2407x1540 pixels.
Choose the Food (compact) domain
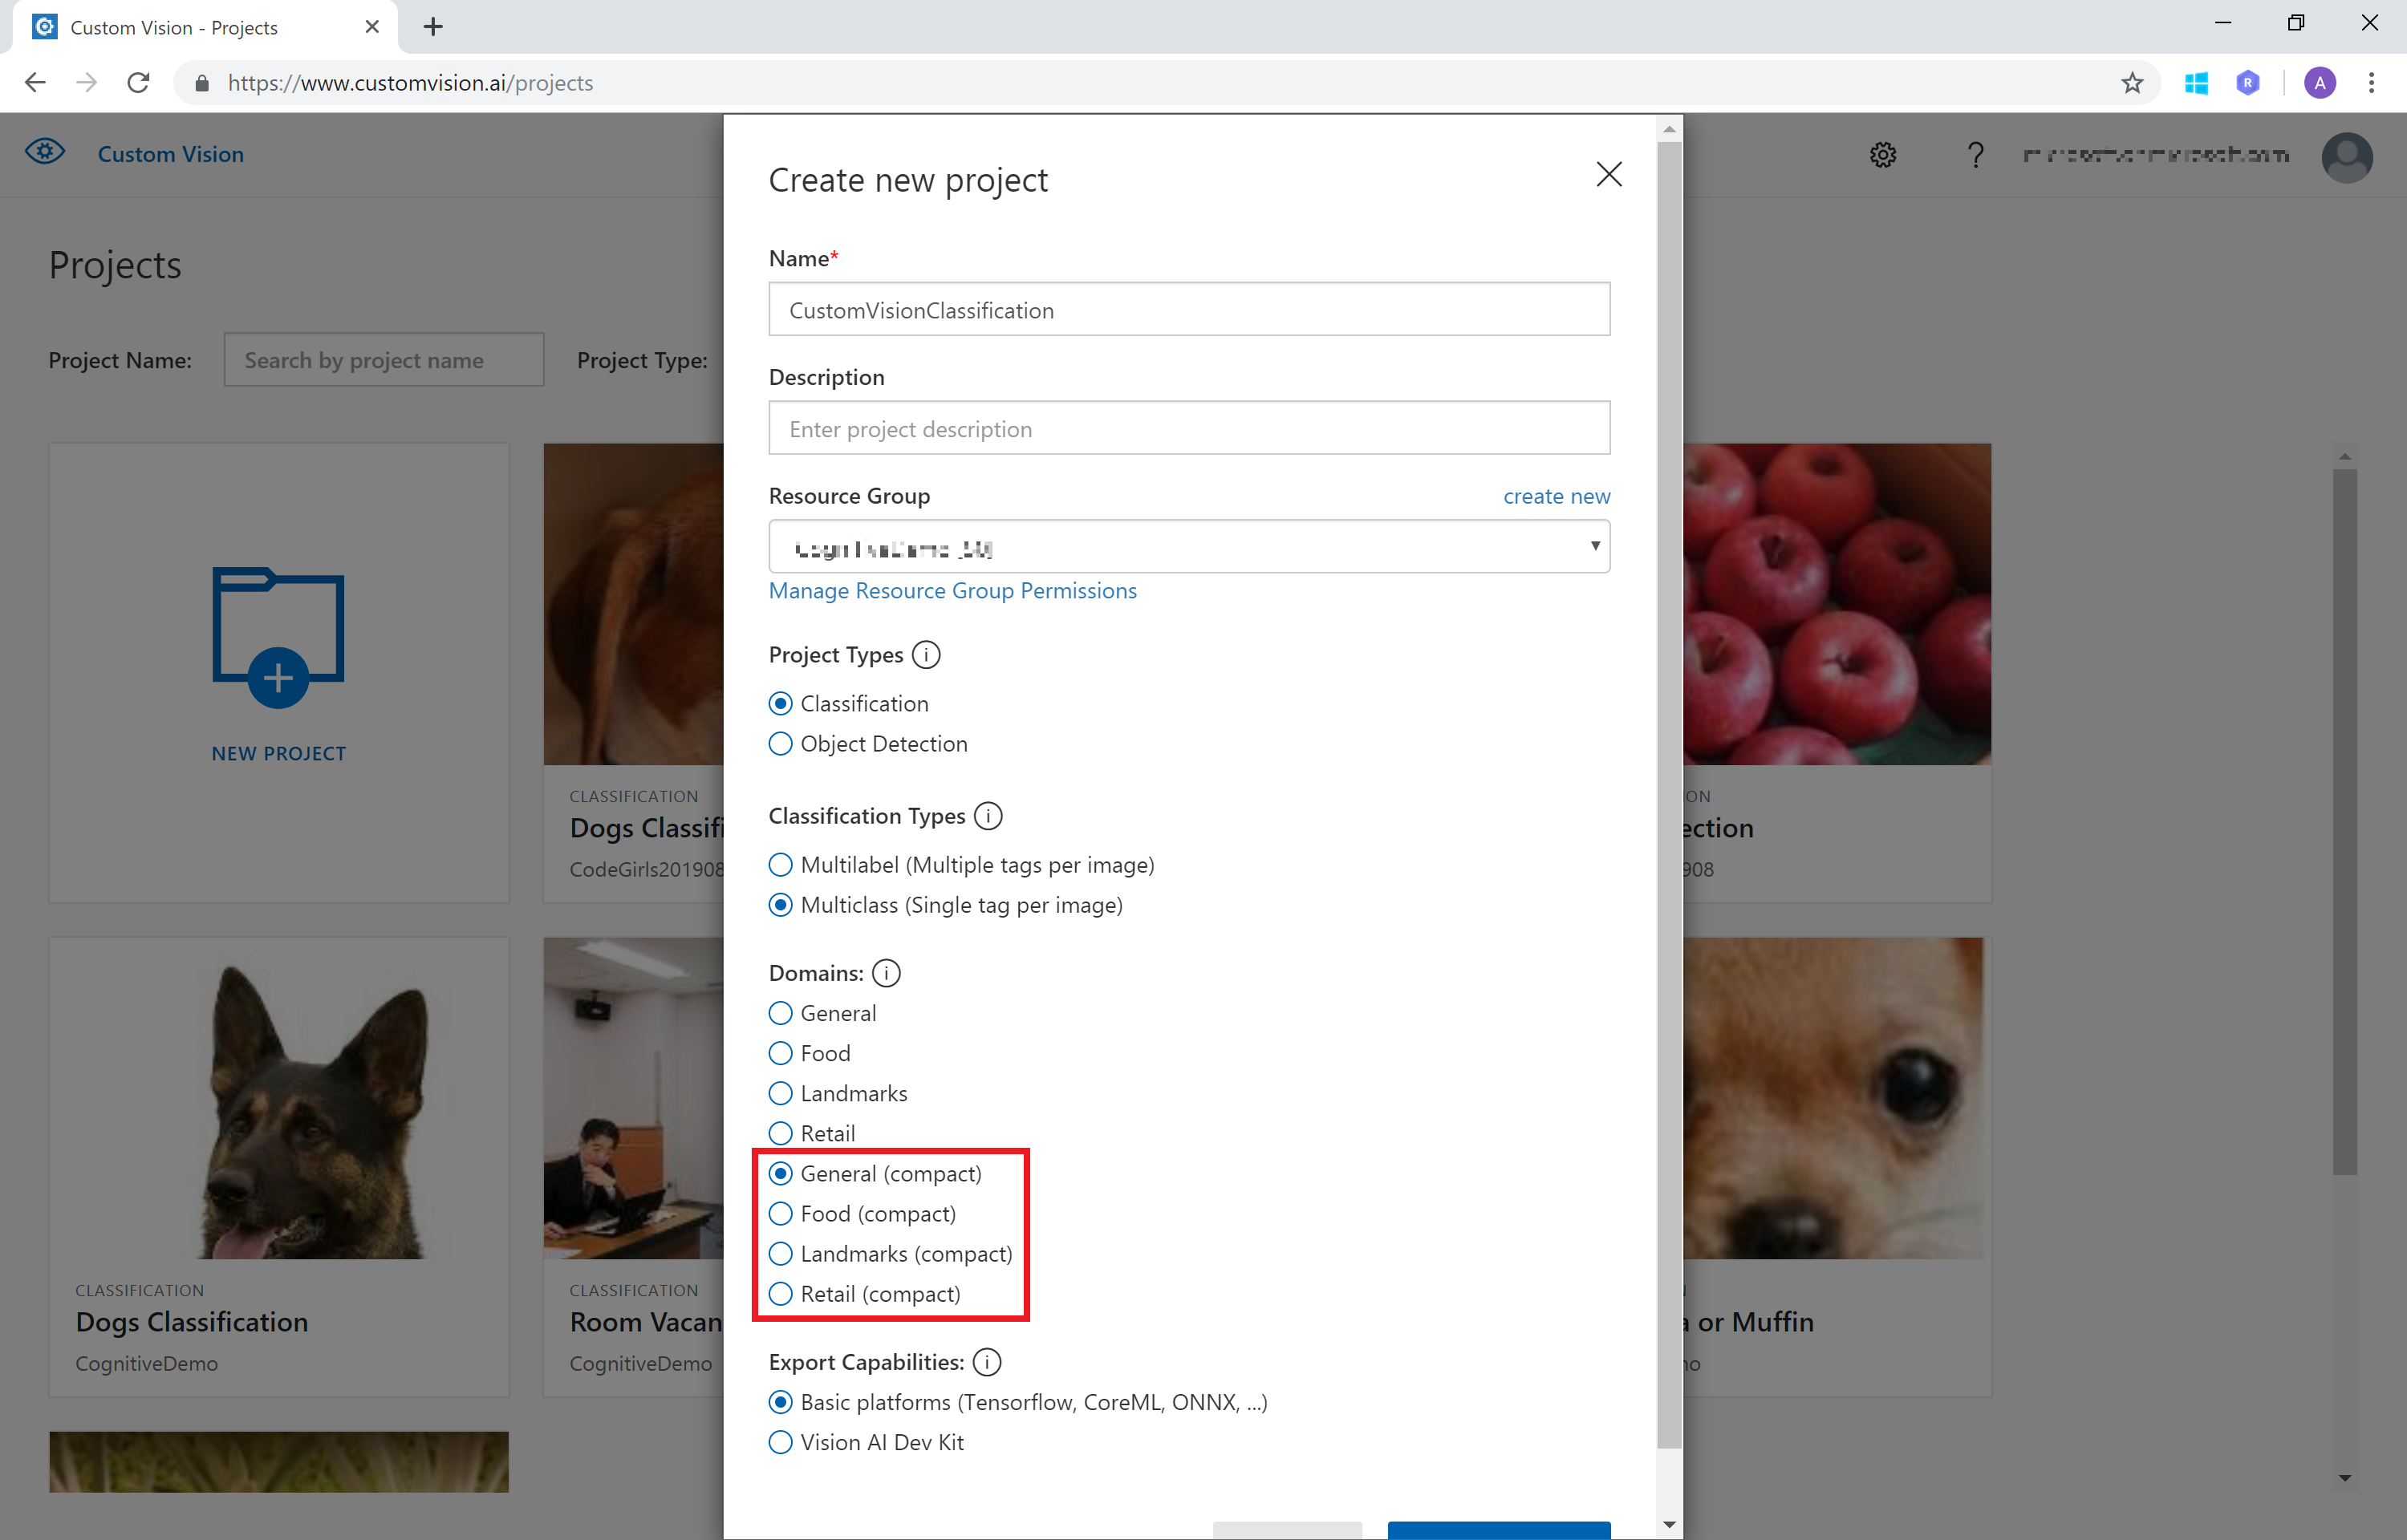tap(781, 1214)
